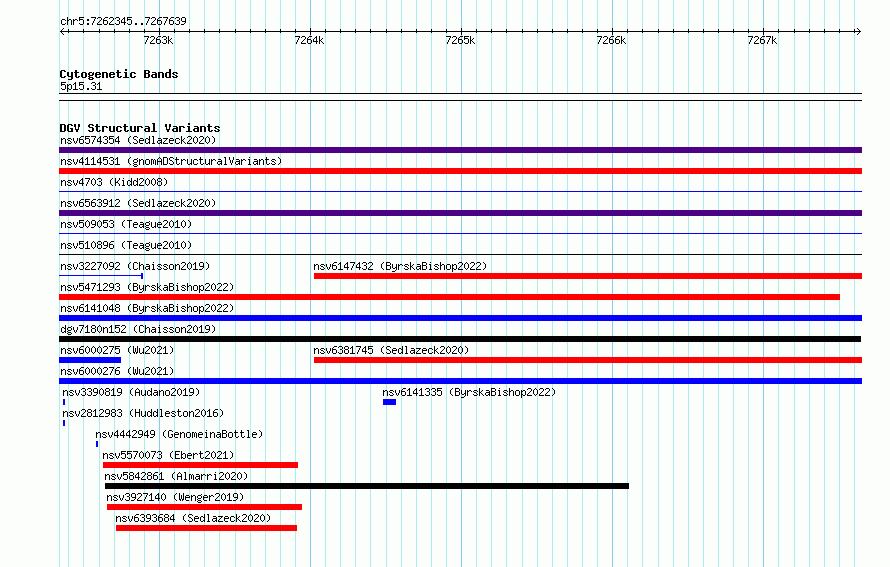Viewport: 890px width, 567px height.
Task: Open nsv6393684 (Sedlazeck2020) label
Action: [193, 518]
